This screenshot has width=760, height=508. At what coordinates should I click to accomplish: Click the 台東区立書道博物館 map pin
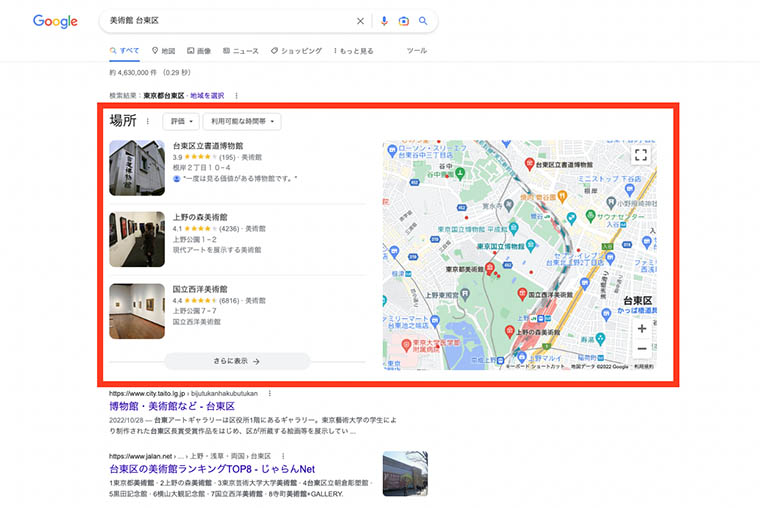point(529,164)
